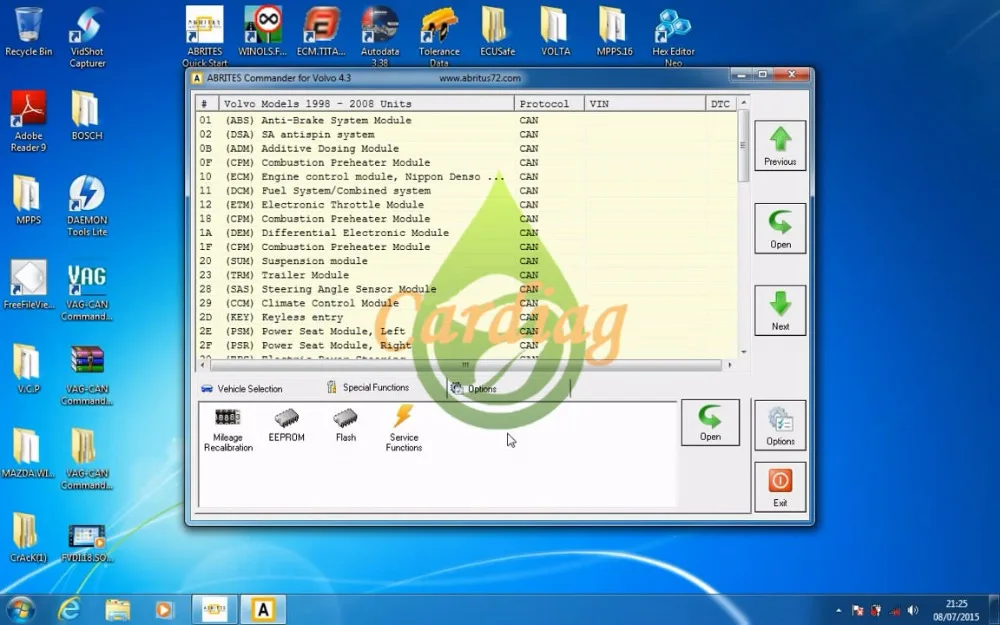
Task: Select the ETM Electronic Throttle Module row
Action: [467, 204]
